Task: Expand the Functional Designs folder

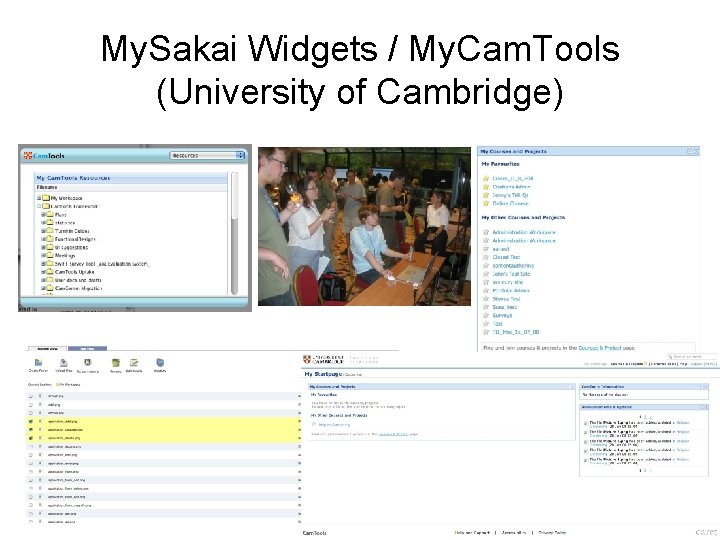Action: tap(44, 239)
